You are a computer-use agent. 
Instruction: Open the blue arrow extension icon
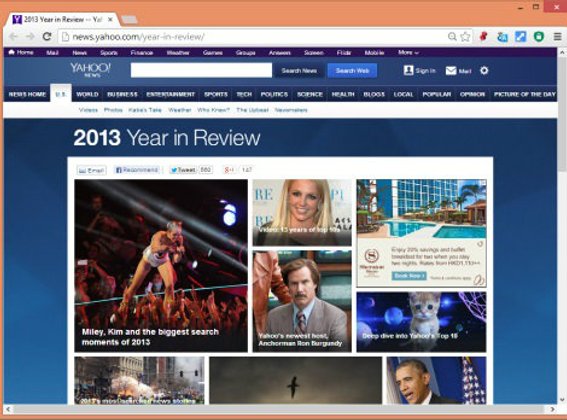click(521, 37)
